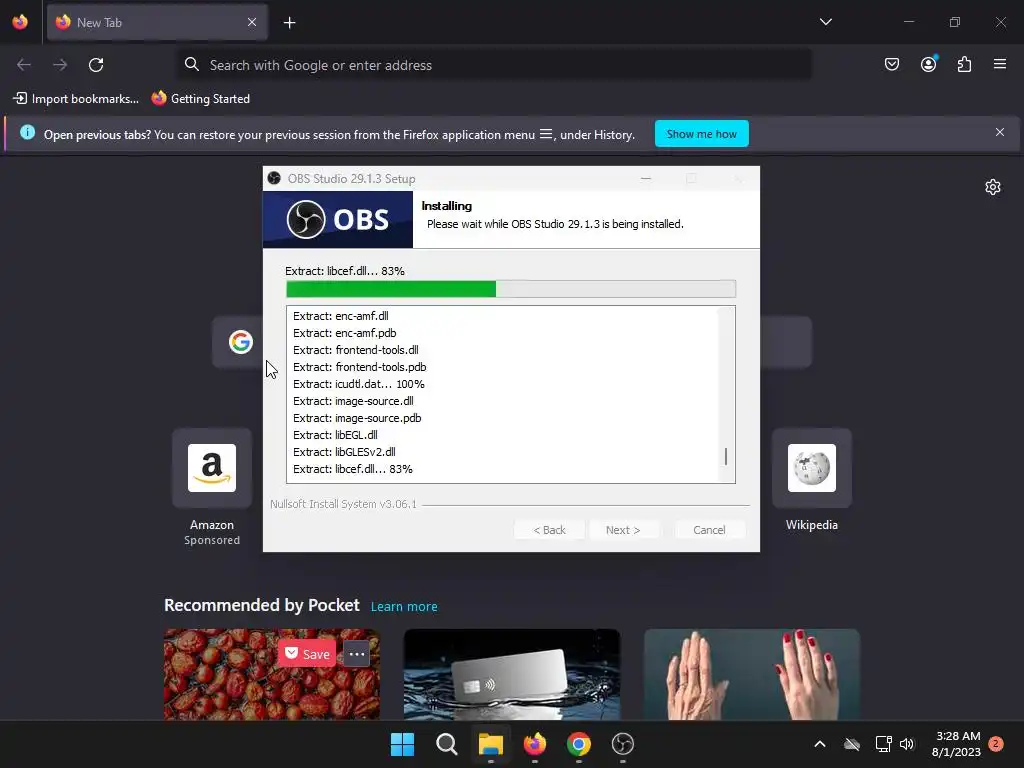Select the New Tab browser tab

pos(157,22)
